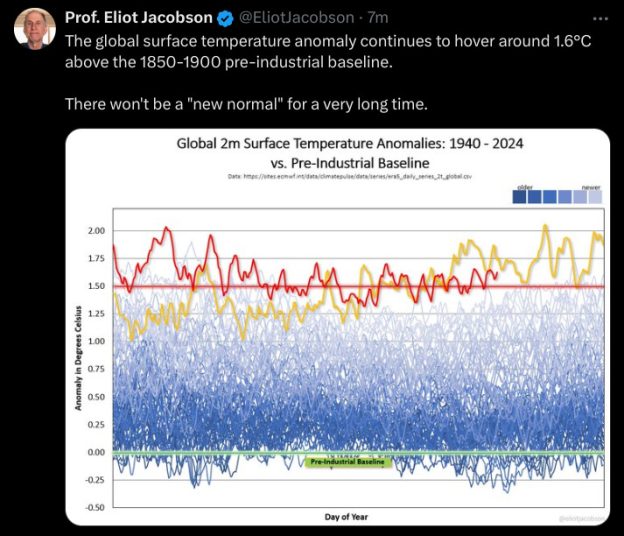Click the blue verified badge
This screenshot has width=624, height=536.
(x=223, y=18)
